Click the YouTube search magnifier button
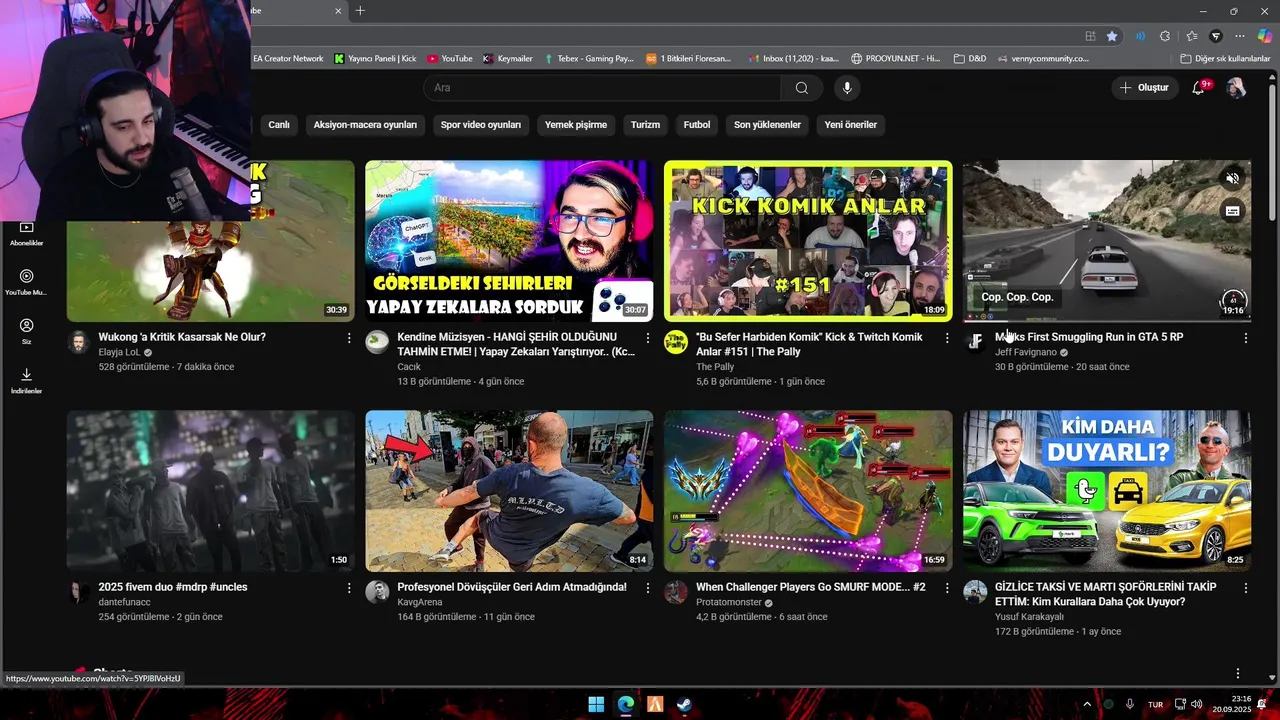The width and height of the screenshot is (1280, 720). 802,88
